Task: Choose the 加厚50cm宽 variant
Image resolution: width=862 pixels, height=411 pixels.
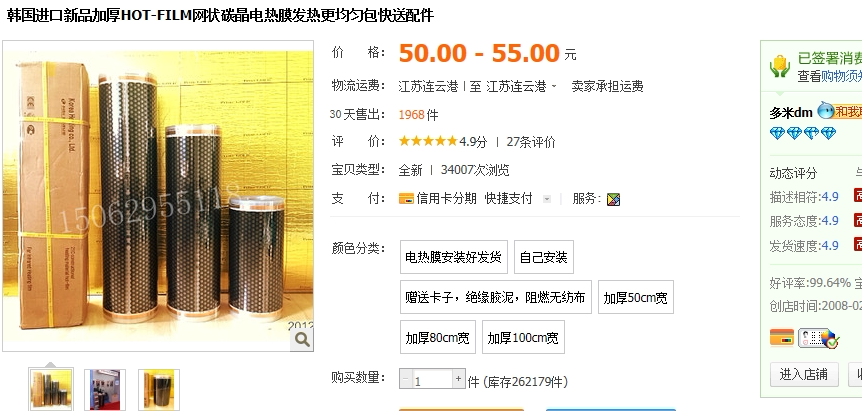Action: pos(636,297)
